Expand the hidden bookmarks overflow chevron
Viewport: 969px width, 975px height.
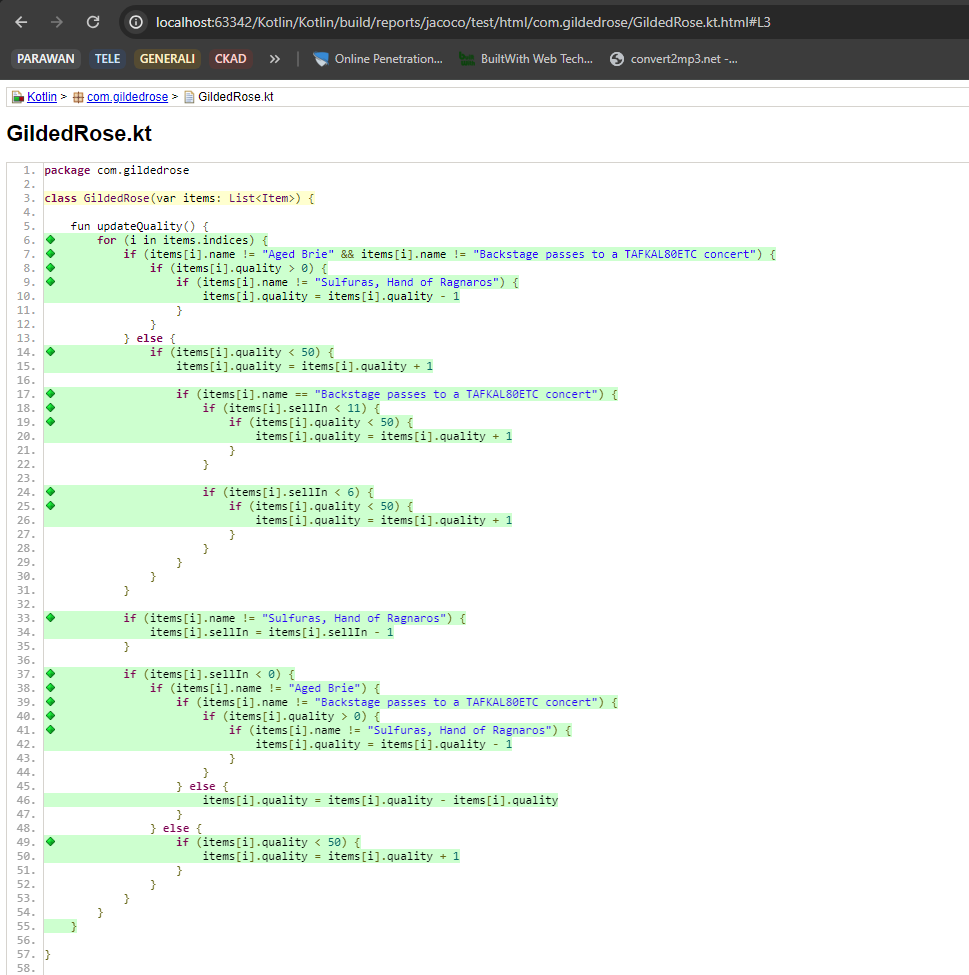pyautogui.click(x=275, y=59)
